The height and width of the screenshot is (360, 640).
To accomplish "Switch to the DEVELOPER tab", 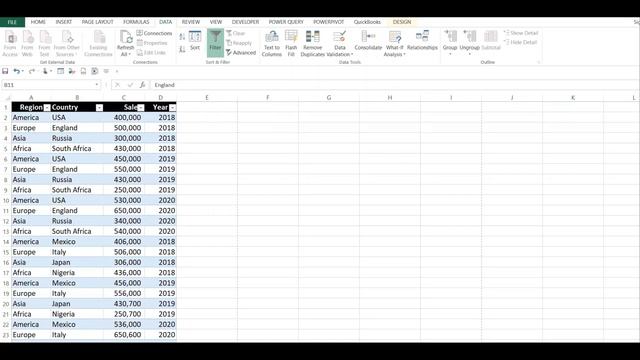I will tap(245, 22).
